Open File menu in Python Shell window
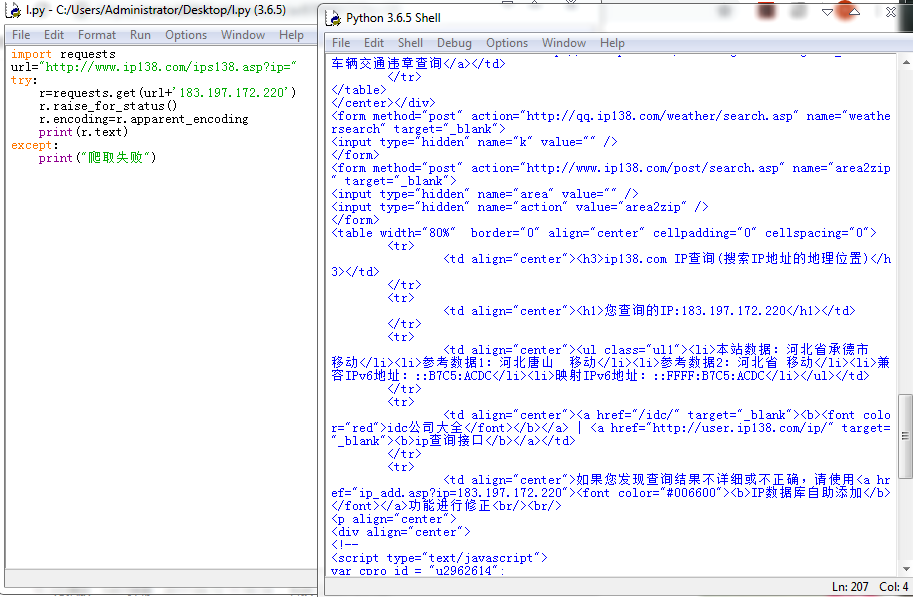The image size is (913, 597). point(341,43)
